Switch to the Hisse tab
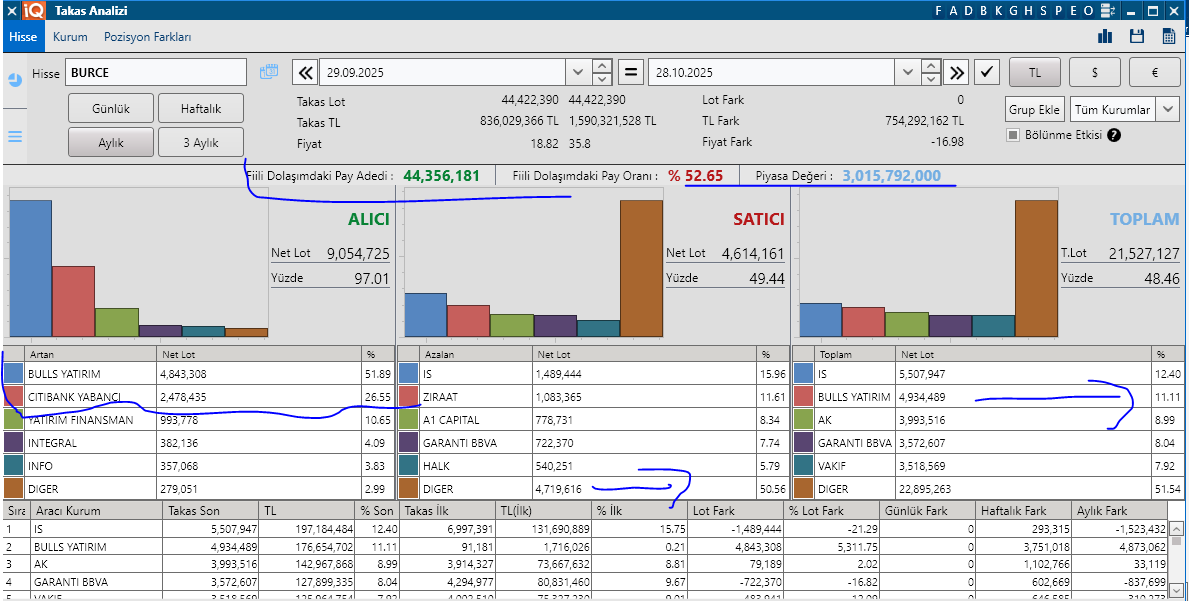This screenshot has height=601, width=1189. click(x=23, y=36)
